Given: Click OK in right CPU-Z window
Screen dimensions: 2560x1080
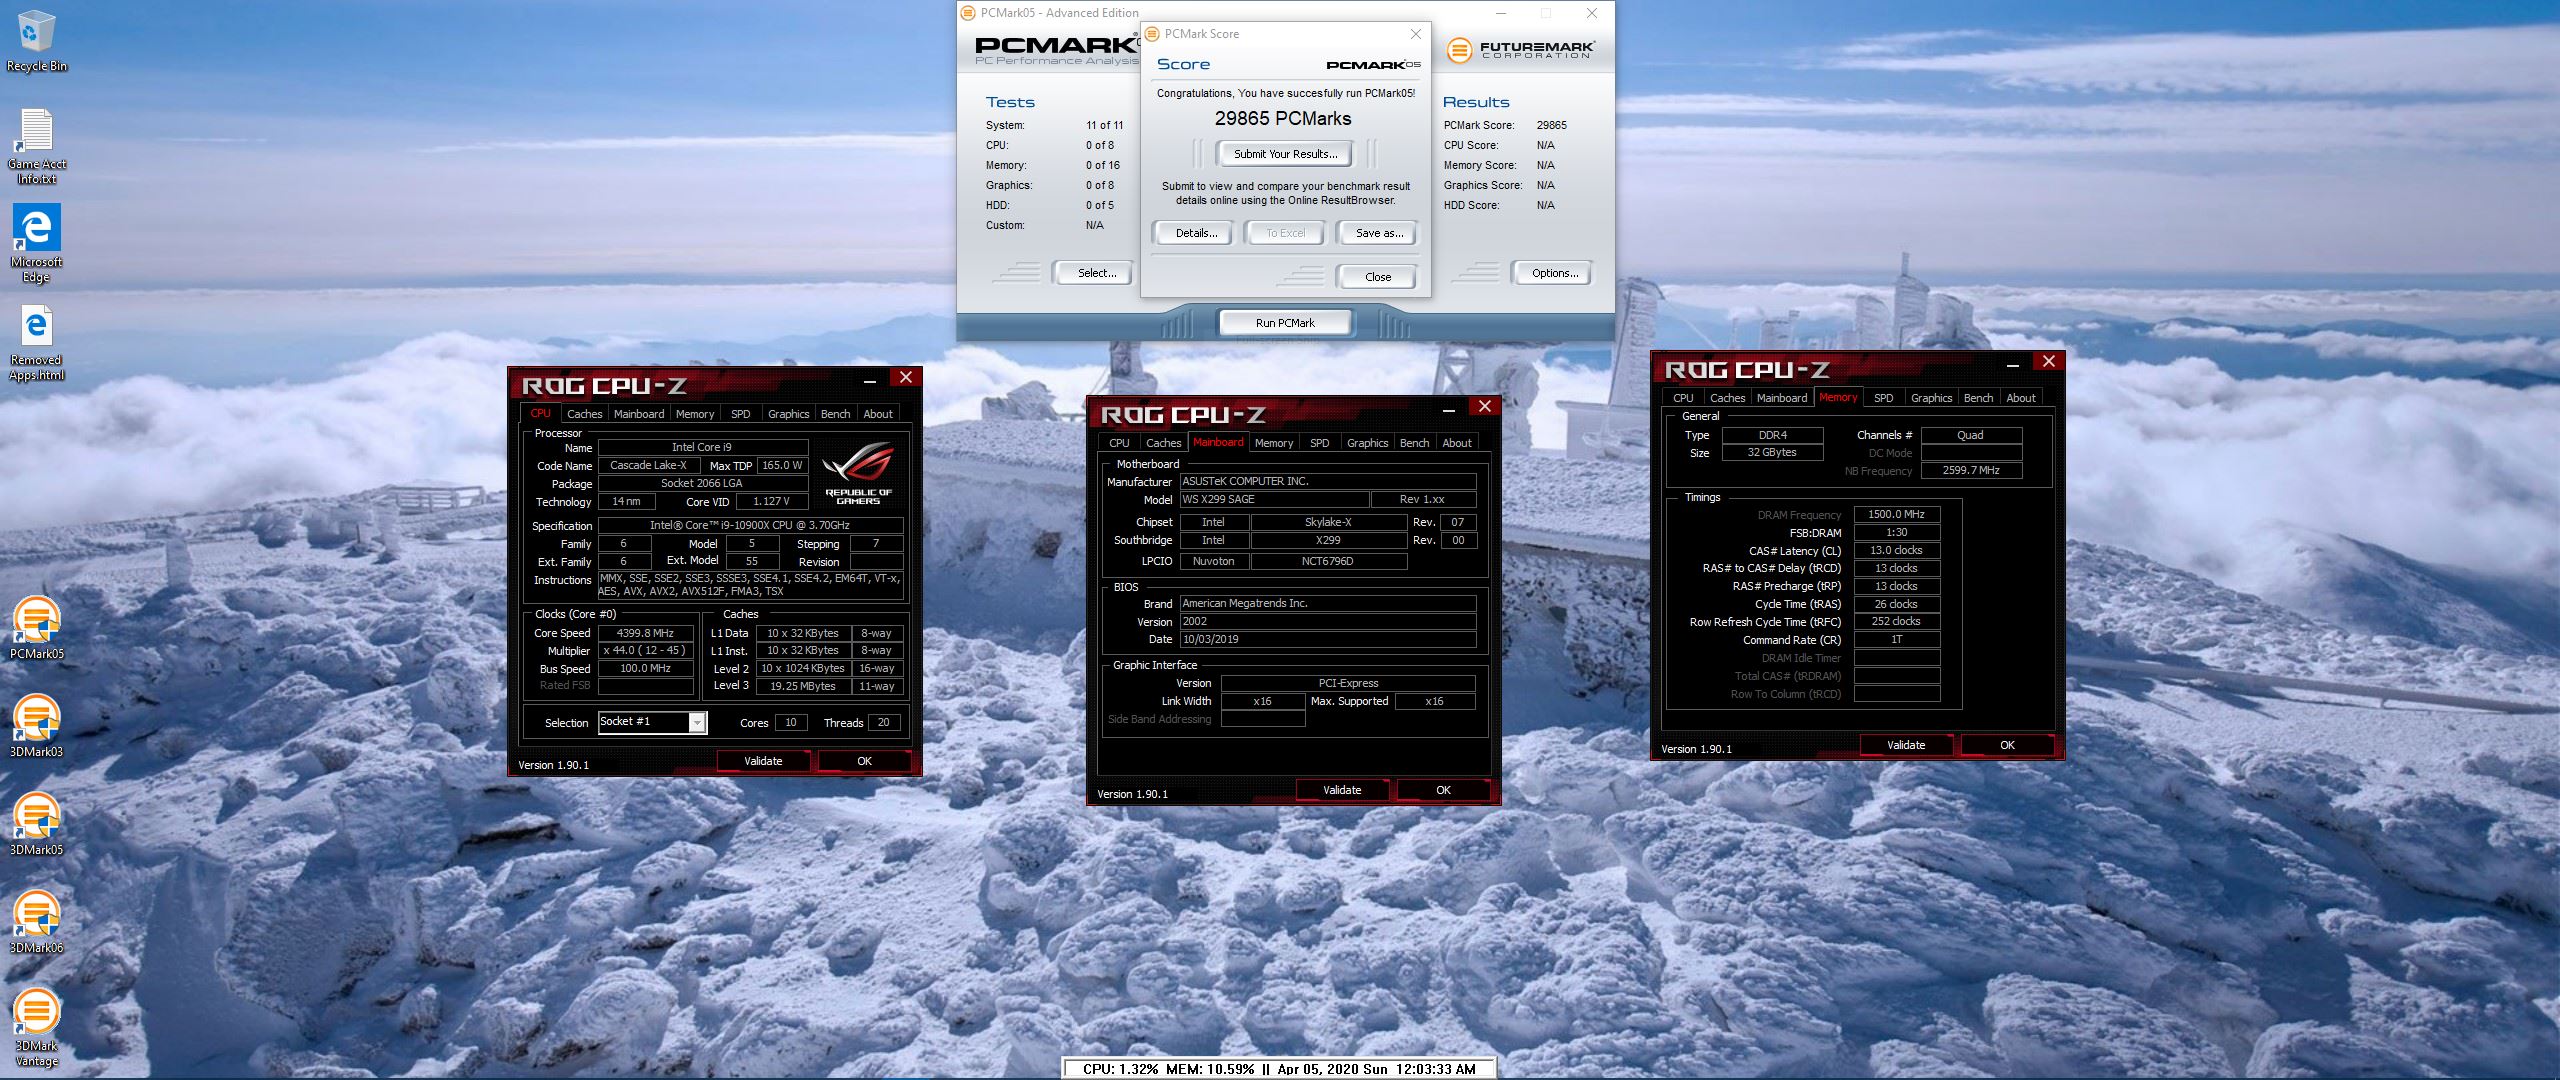Looking at the screenshot, I should point(2007,745).
